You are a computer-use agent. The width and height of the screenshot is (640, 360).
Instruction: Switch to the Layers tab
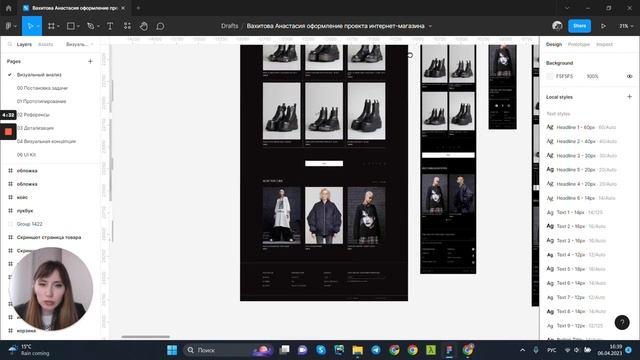click(x=24, y=44)
